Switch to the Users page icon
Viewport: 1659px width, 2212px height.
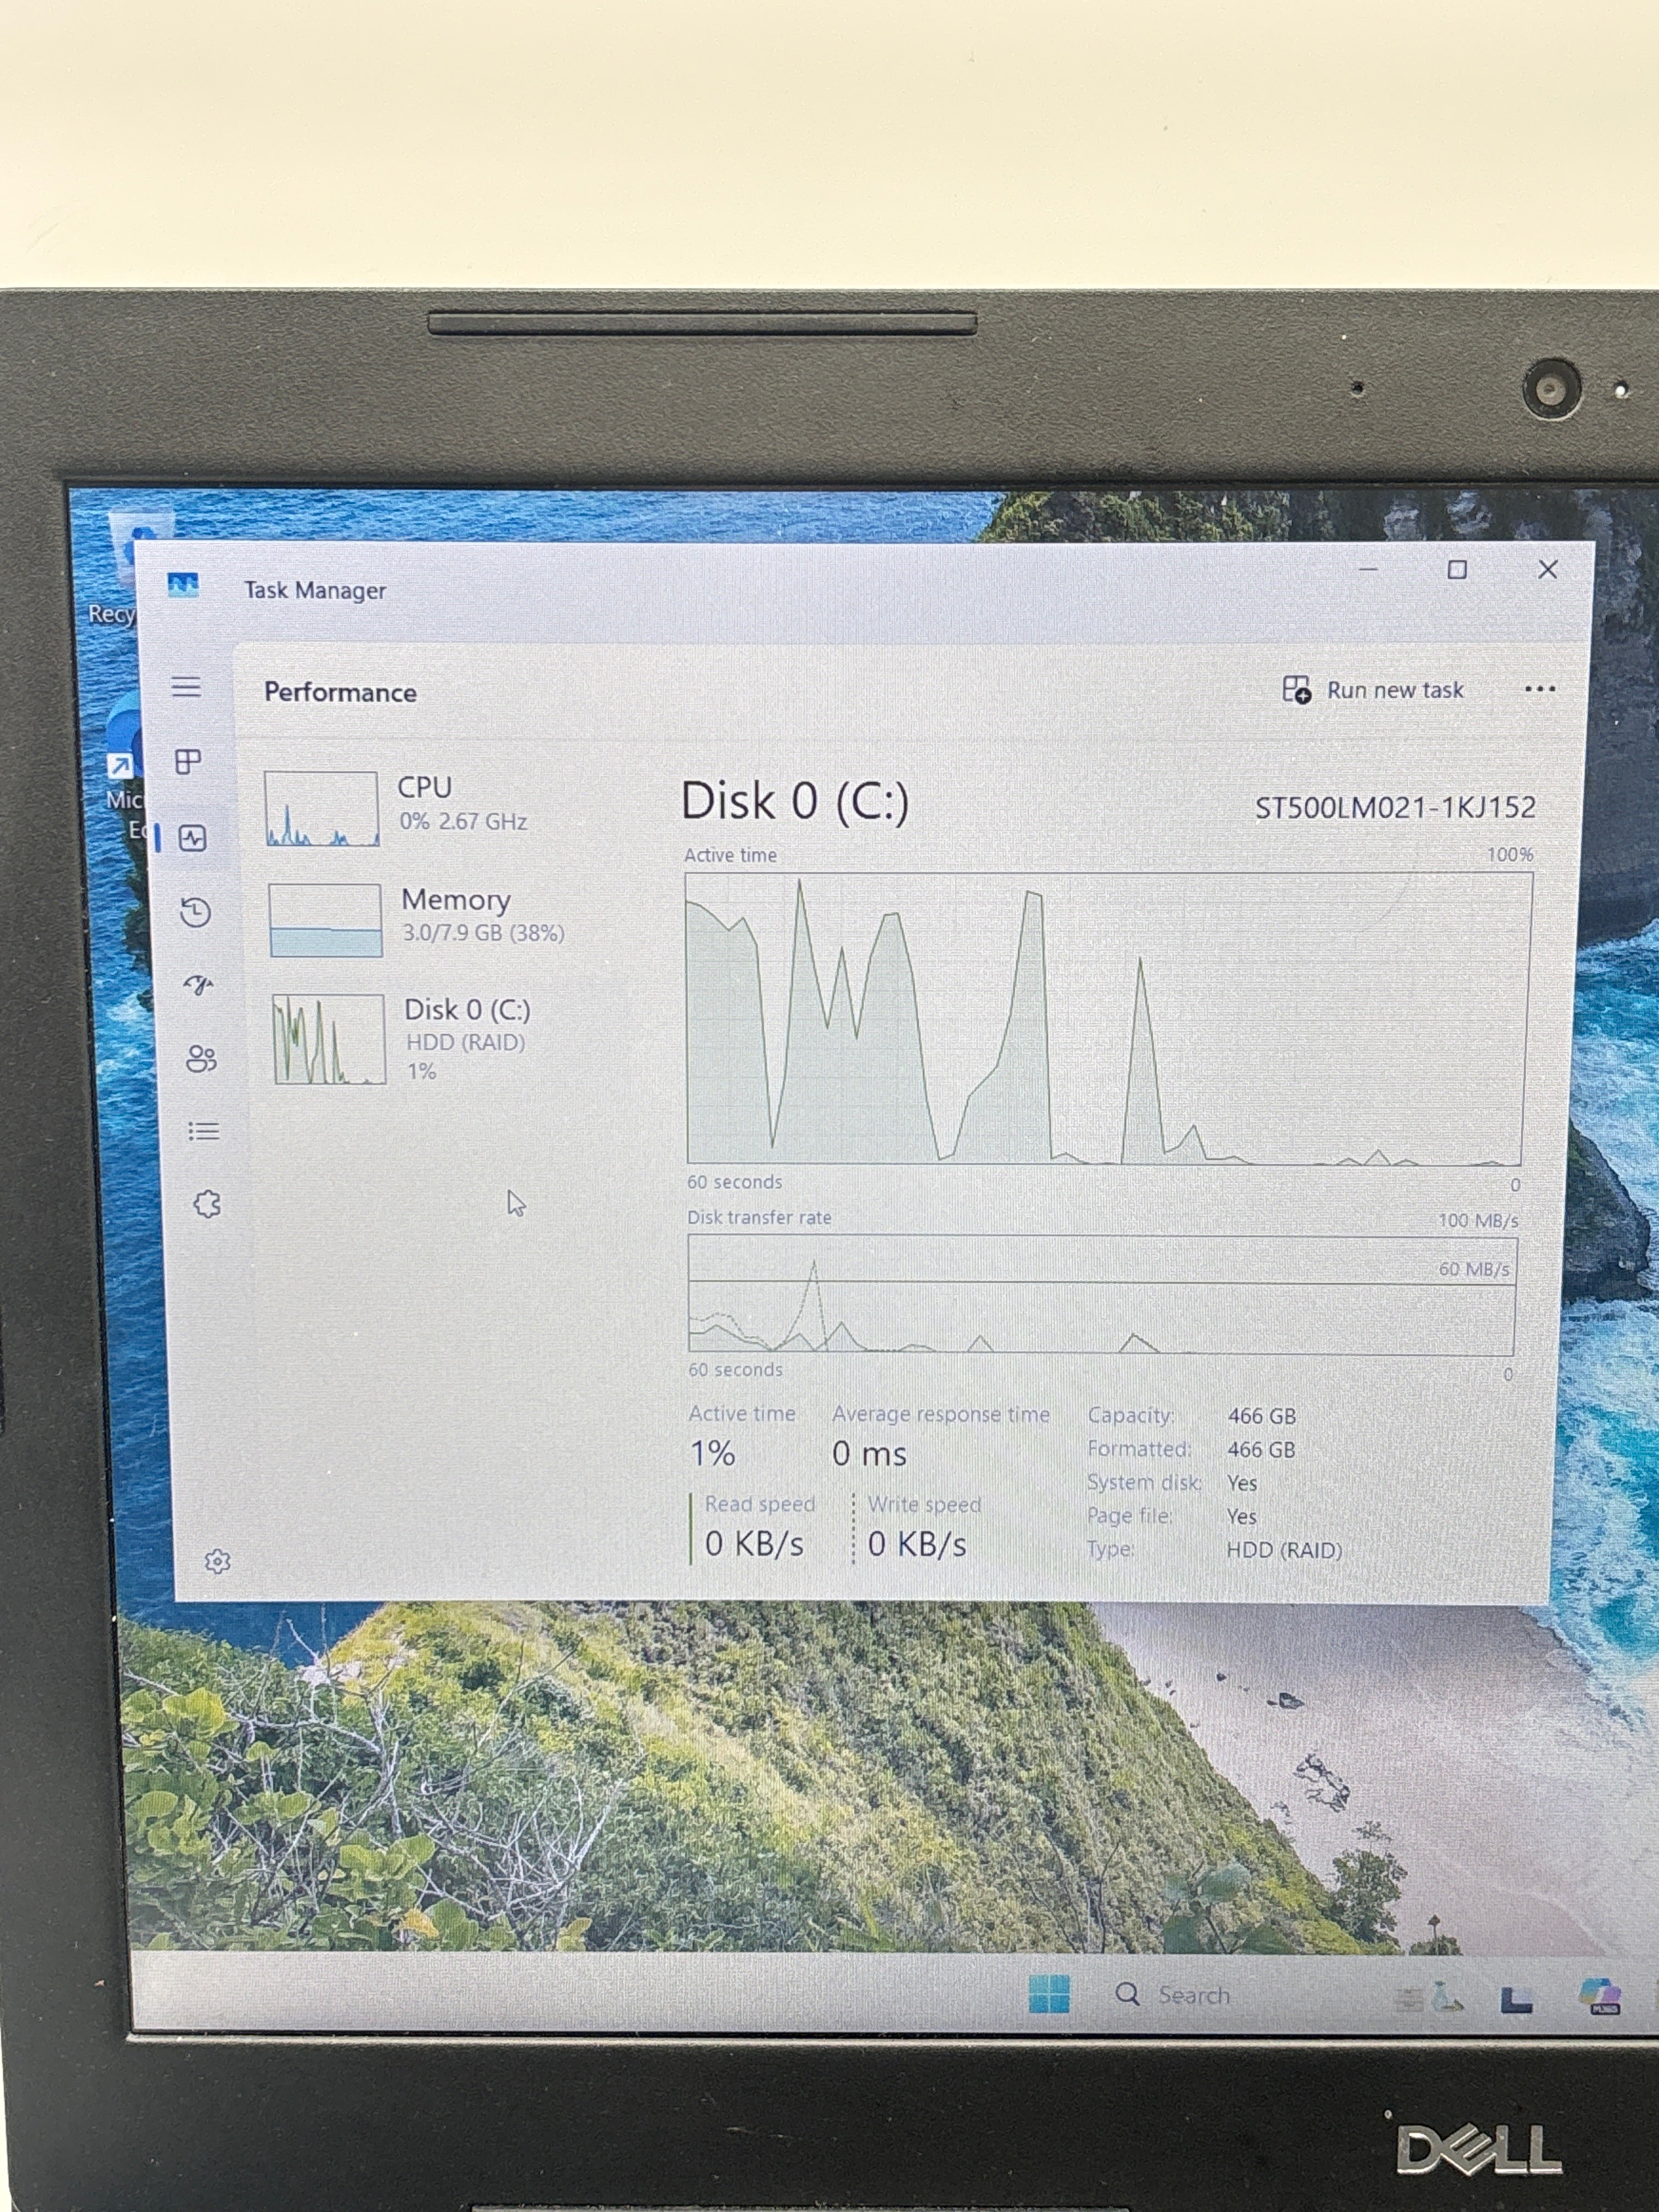click(x=201, y=1058)
